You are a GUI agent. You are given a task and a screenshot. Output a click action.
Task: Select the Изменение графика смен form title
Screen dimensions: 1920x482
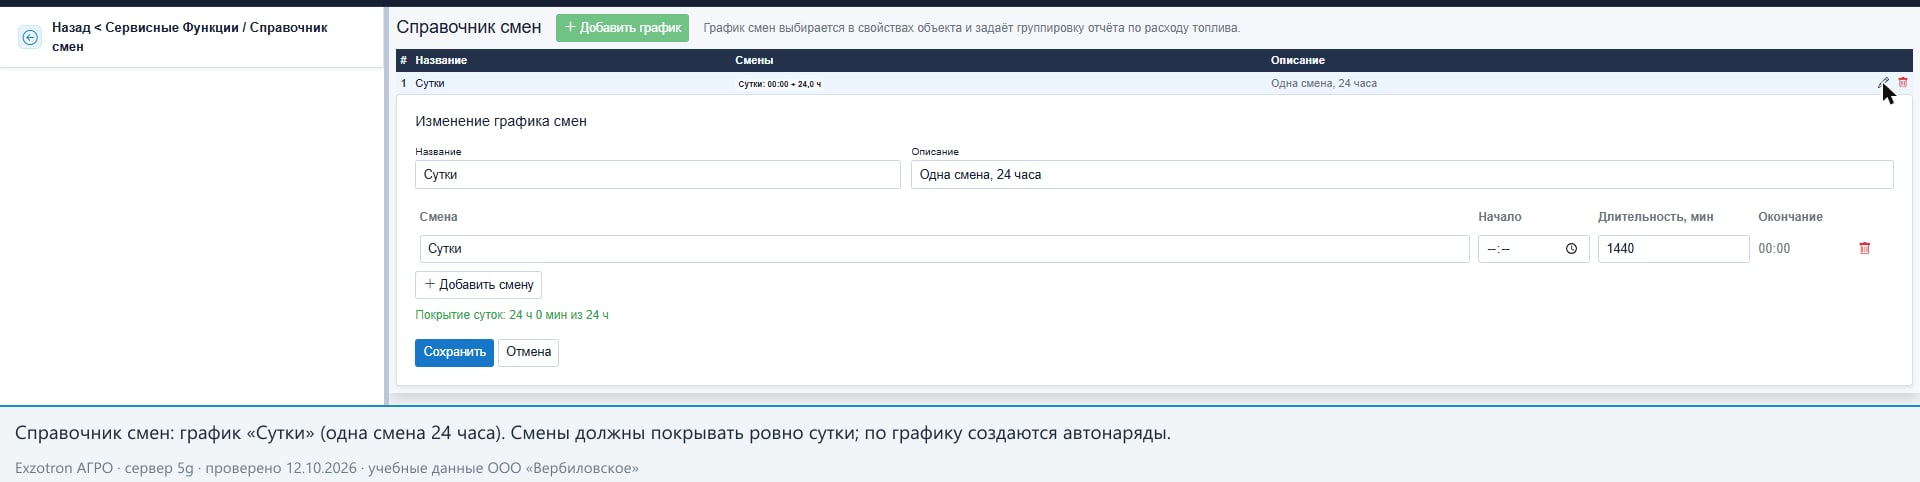[x=501, y=121]
